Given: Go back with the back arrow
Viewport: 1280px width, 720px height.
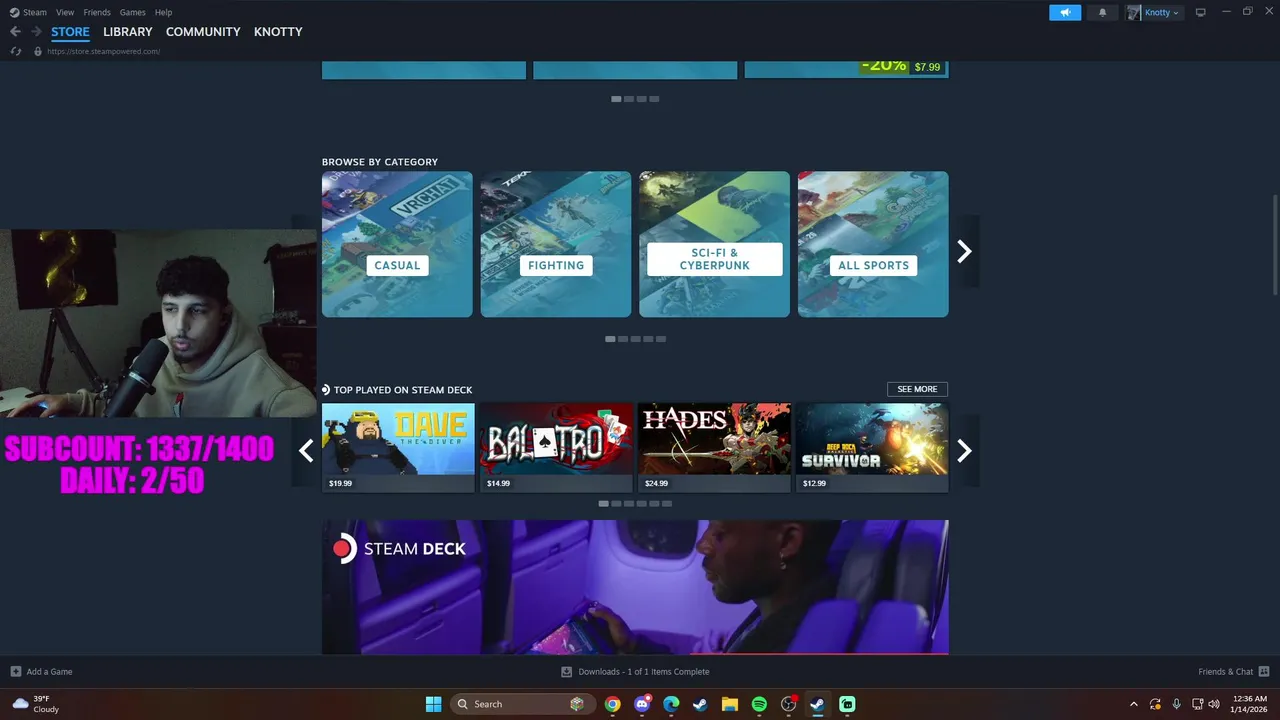Looking at the screenshot, I should (15, 32).
